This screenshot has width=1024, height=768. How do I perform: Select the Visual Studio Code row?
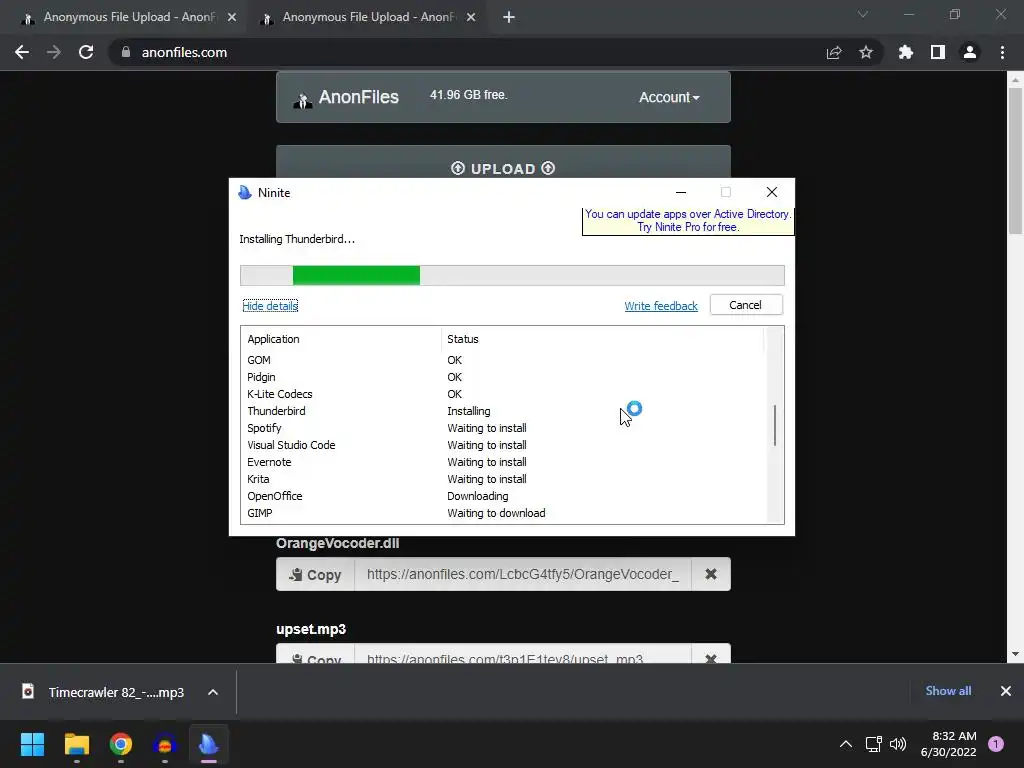point(503,445)
